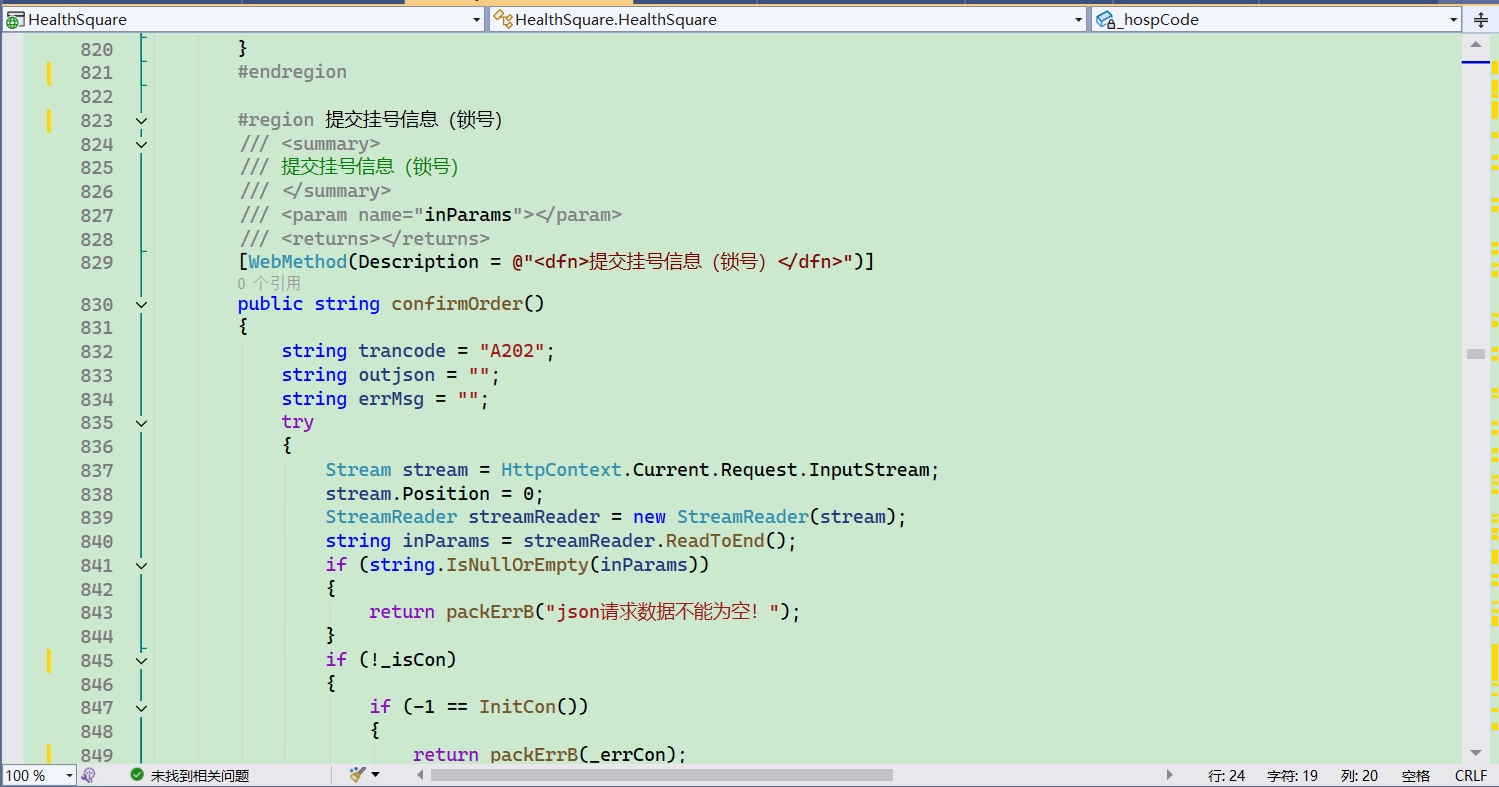Collapse the if block at line 841
This screenshot has height=787, width=1499.
tap(141, 565)
